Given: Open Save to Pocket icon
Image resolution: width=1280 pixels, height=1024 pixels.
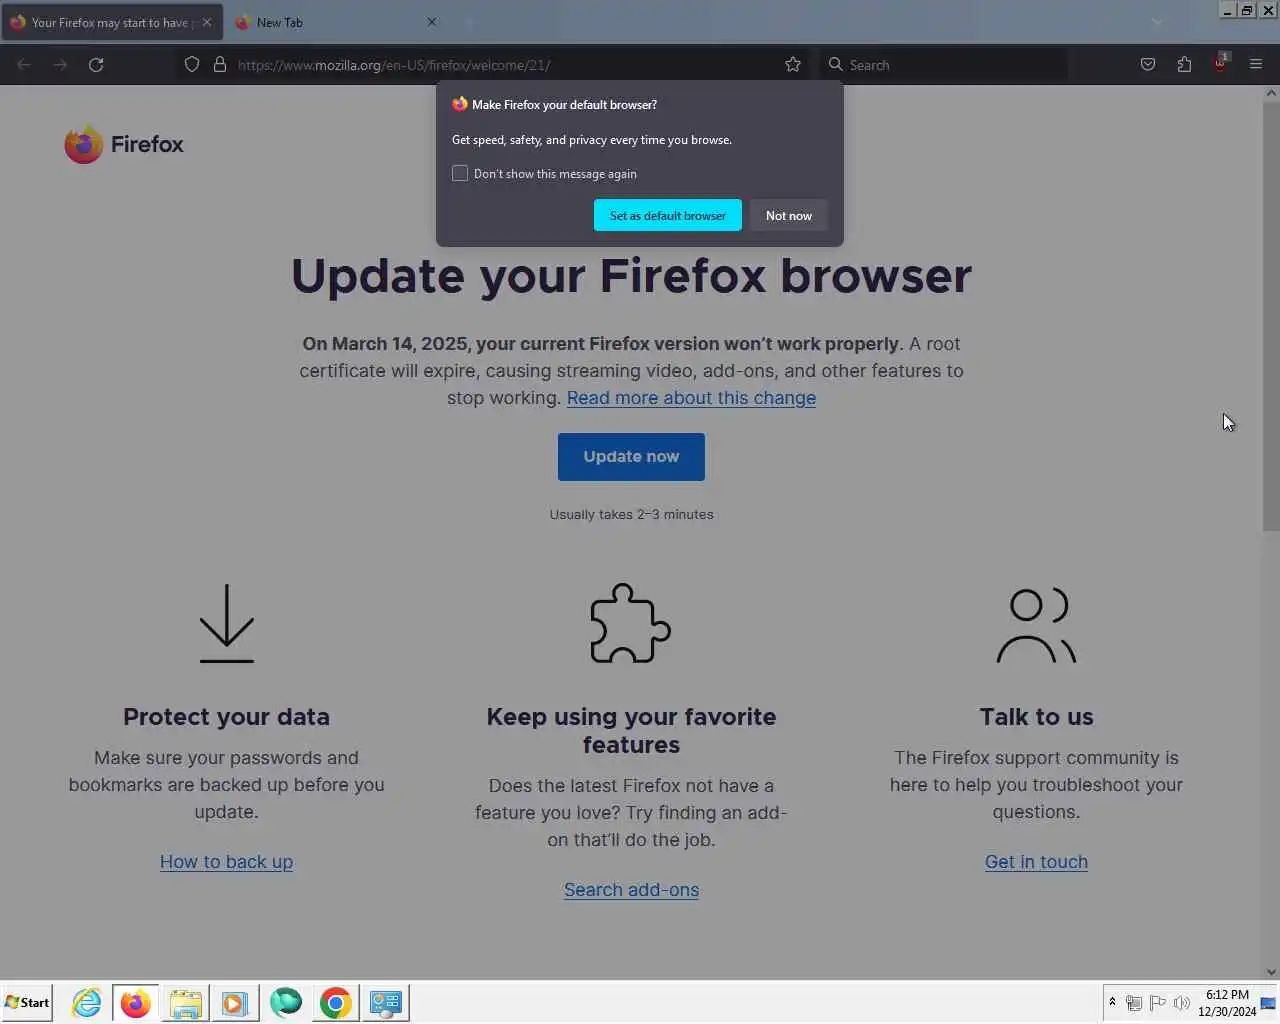Looking at the screenshot, I should point(1148,65).
